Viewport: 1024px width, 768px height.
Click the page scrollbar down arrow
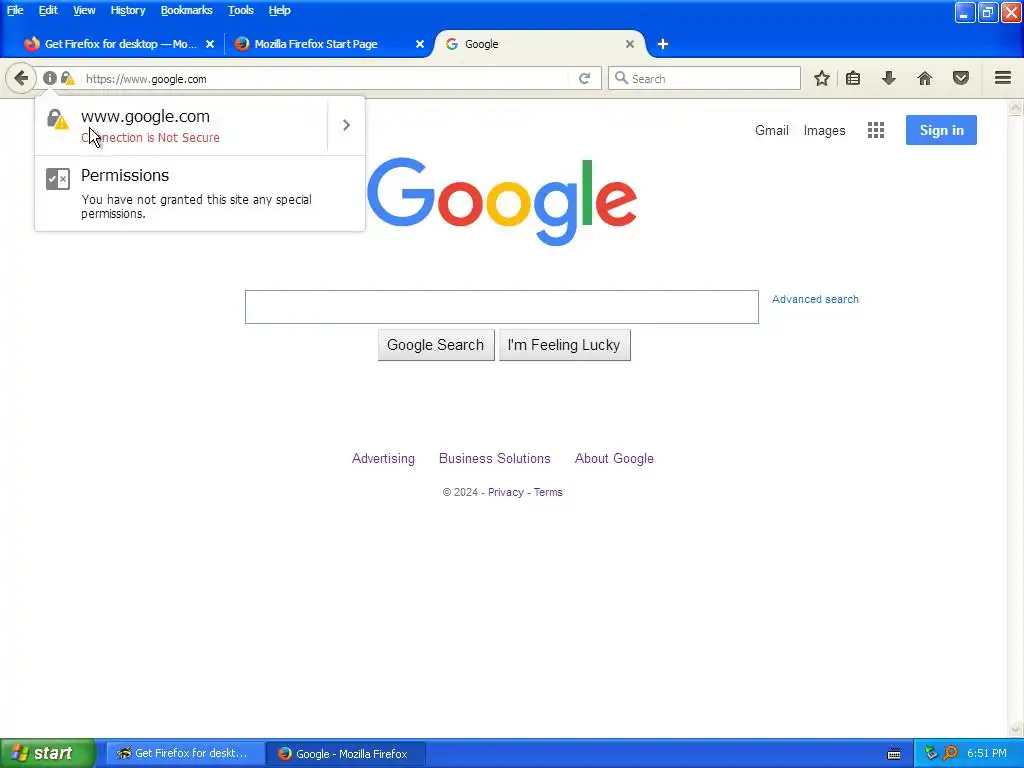click(1016, 729)
